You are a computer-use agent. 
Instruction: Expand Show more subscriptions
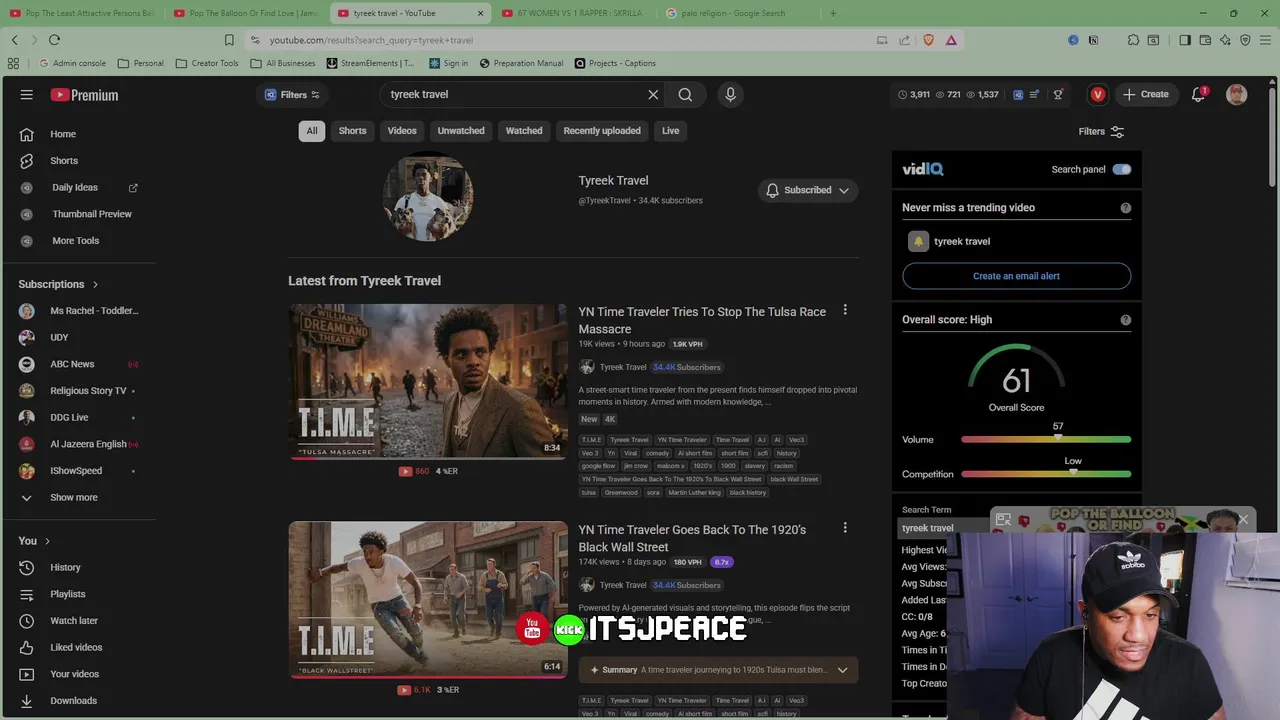[74, 497]
